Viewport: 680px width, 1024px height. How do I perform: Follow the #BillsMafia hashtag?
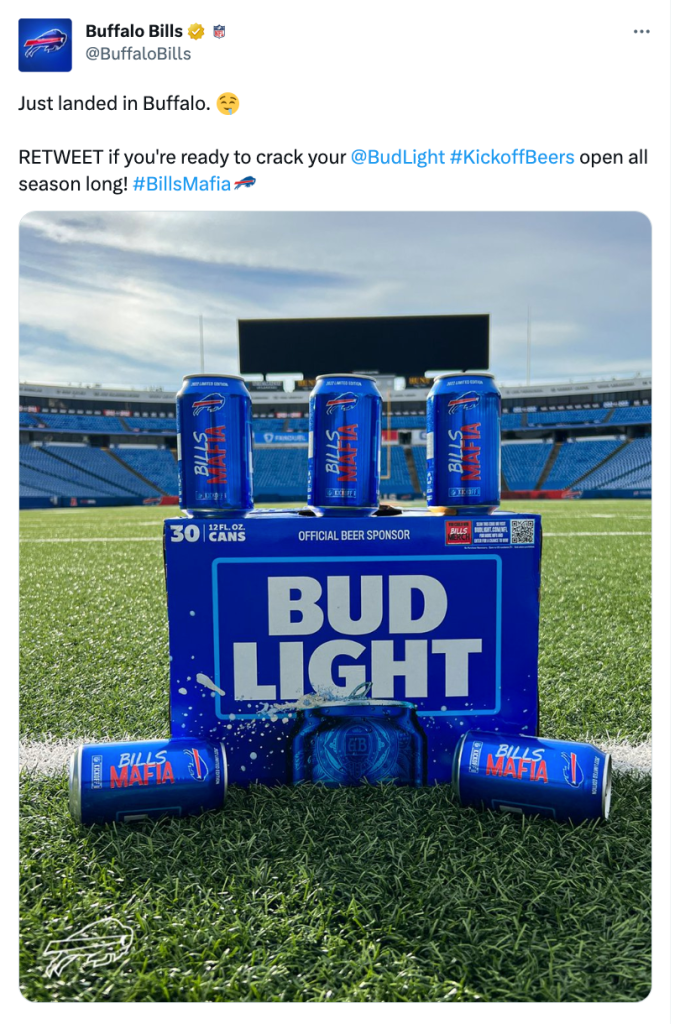[x=182, y=184]
